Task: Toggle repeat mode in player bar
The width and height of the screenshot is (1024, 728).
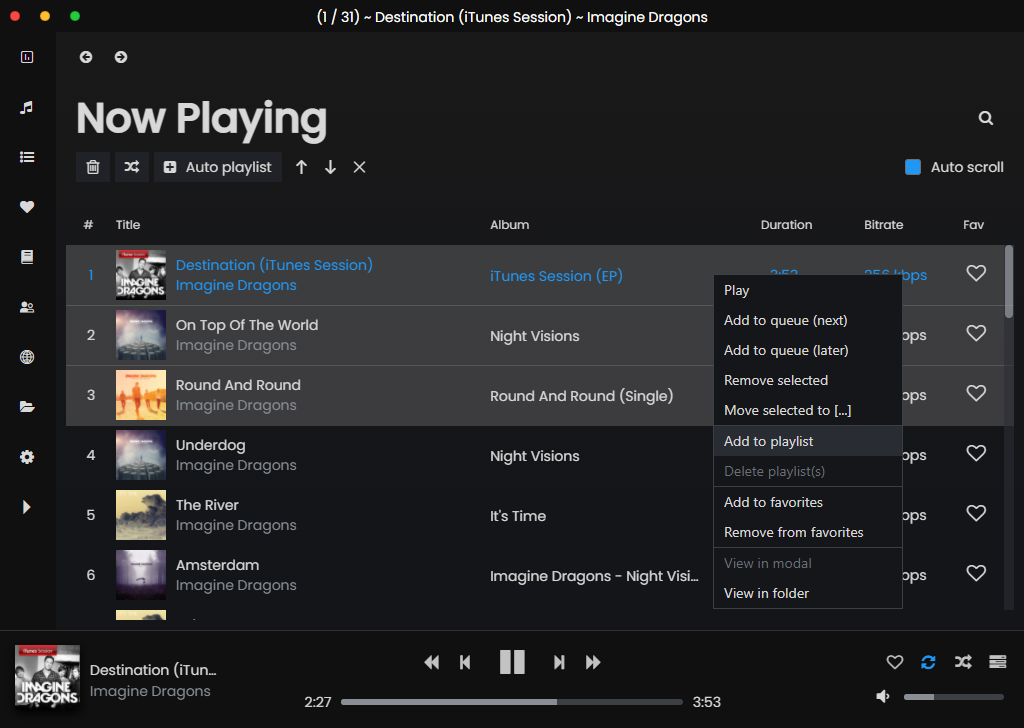Action: click(928, 662)
